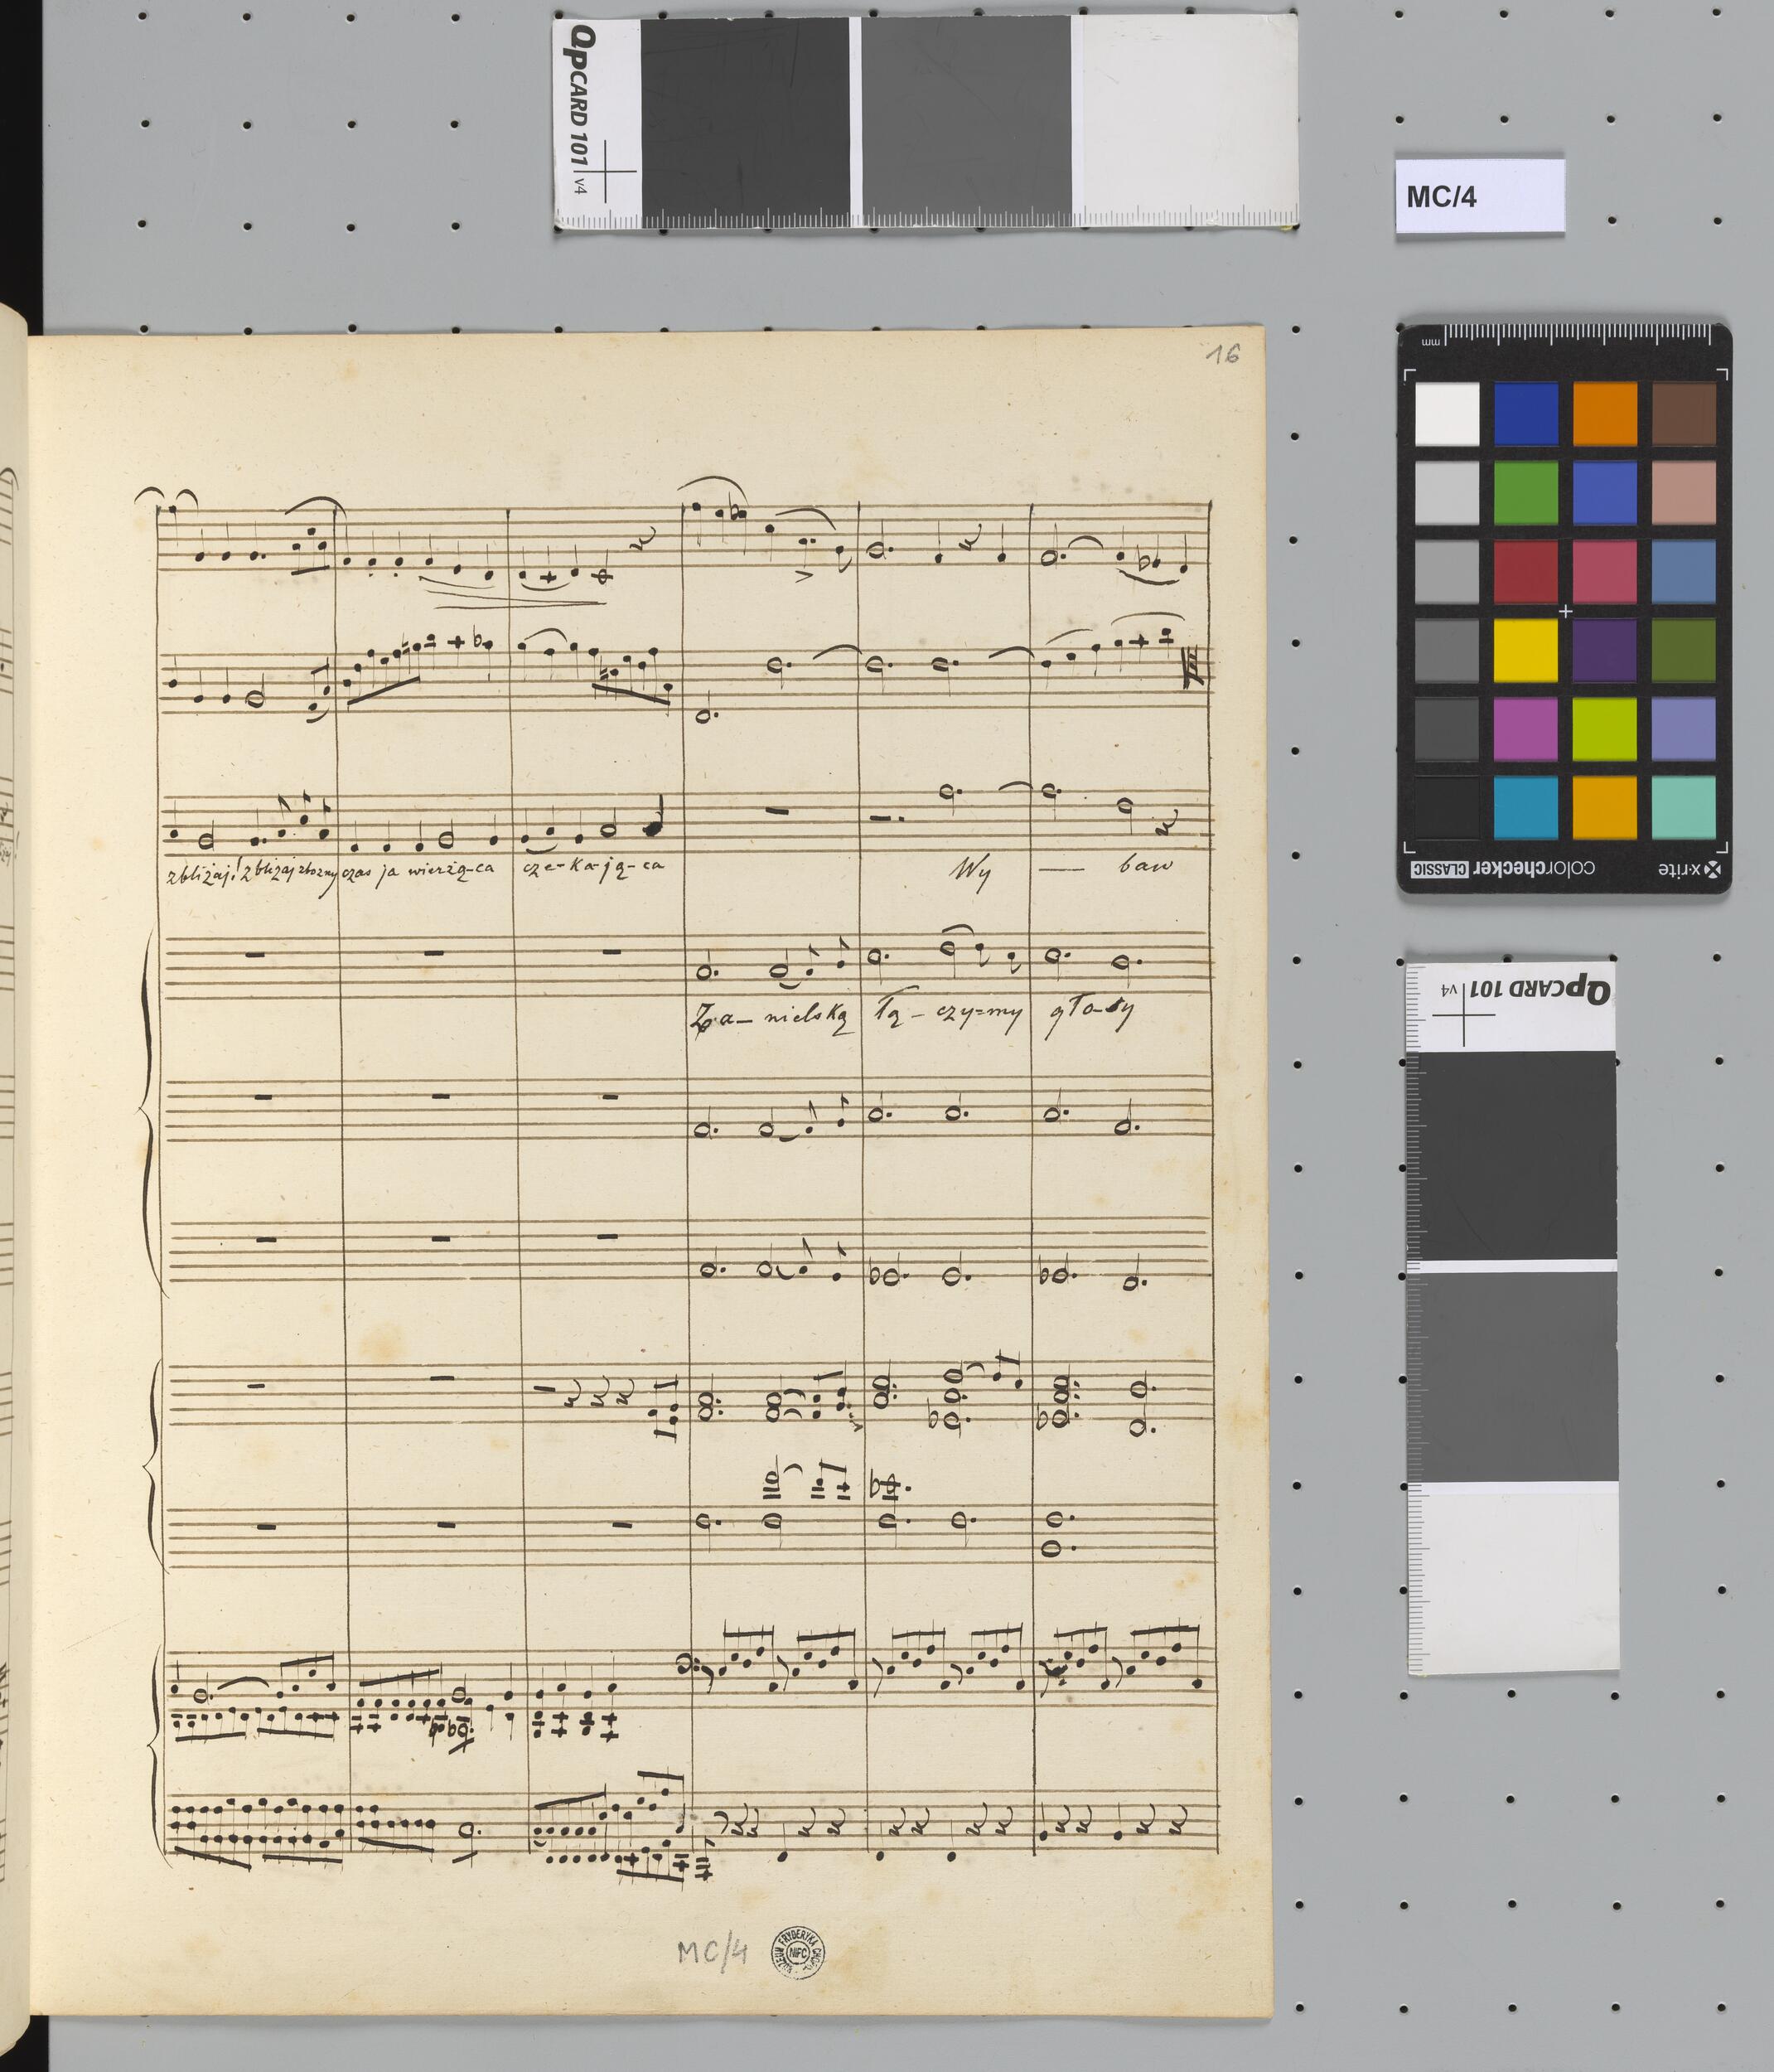Image resolution: width=1774 pixels, height=2072 pixels.
Task: Click the lavender patch on the ColorChecker card
Action: (x=1684, y=729)
